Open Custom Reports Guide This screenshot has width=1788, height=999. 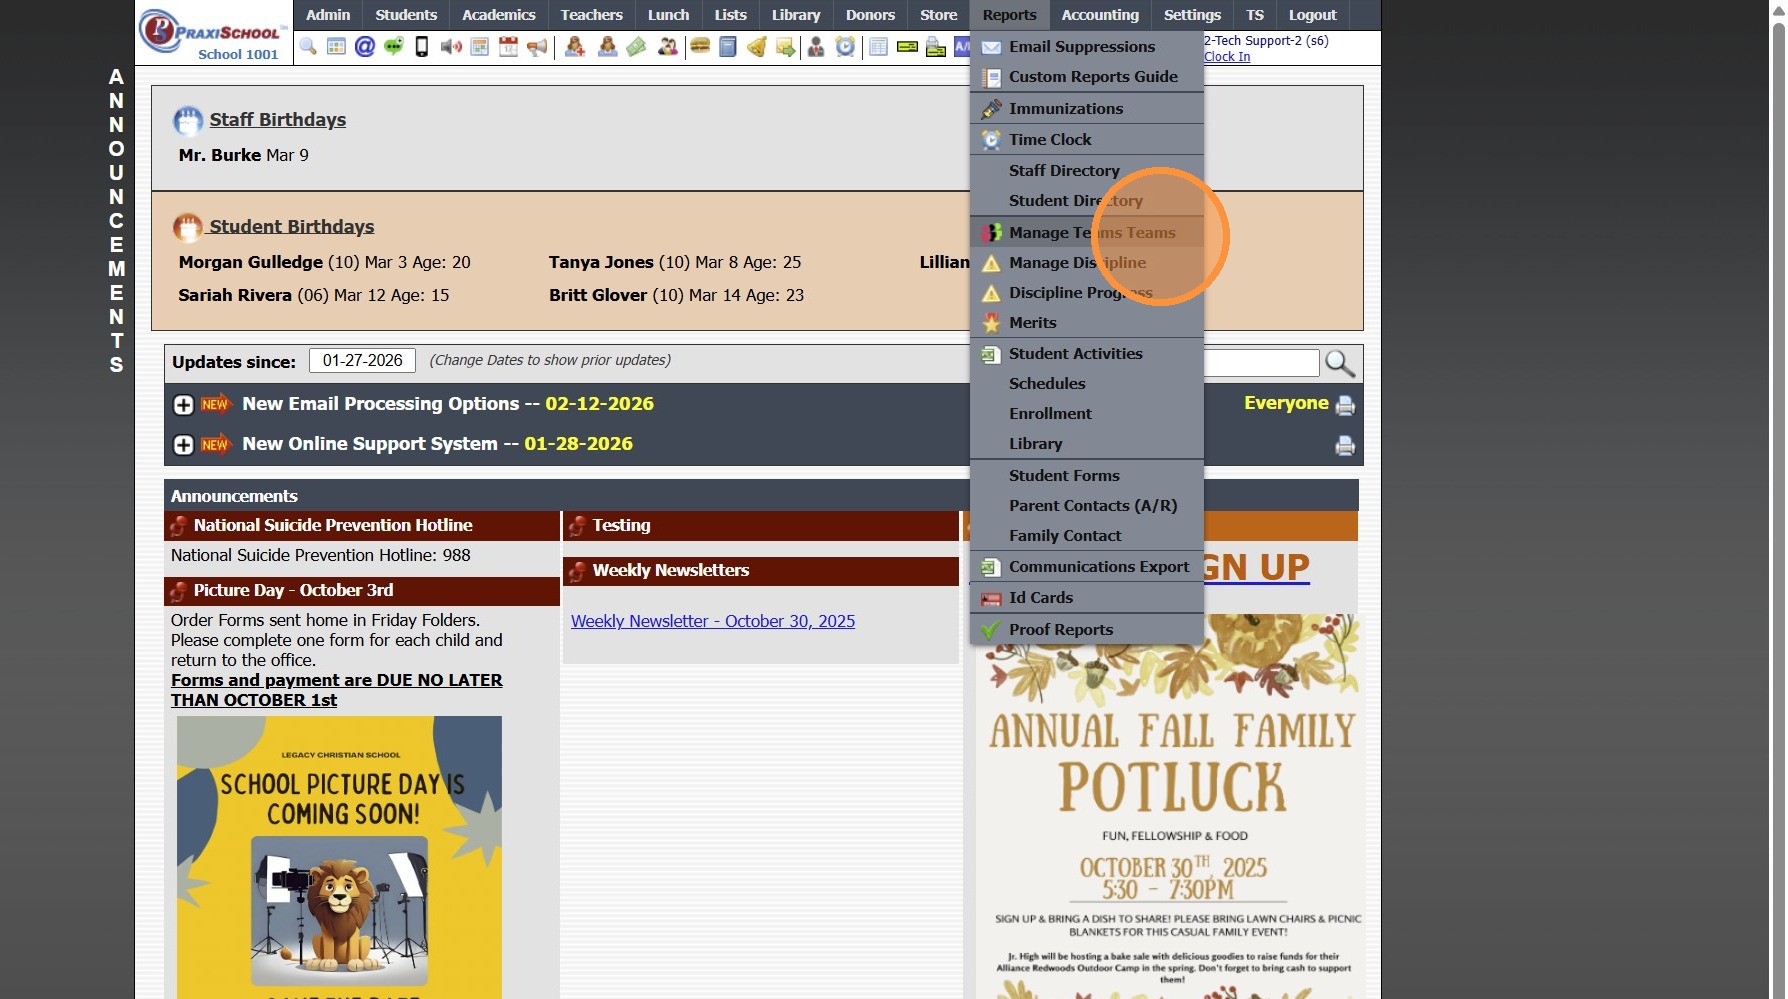(1087, 77)
